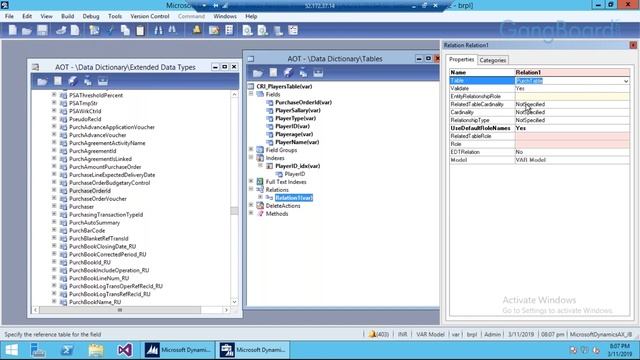Expand the DeleteActions node
640x360 pixels.
(251, 205)
